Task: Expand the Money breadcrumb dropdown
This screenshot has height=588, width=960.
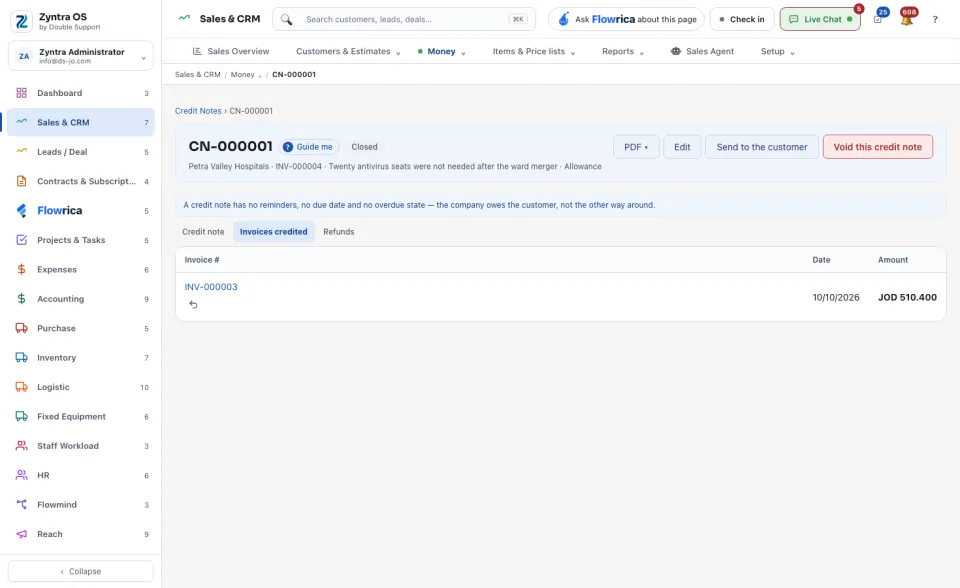Action: tap(246, 74)
